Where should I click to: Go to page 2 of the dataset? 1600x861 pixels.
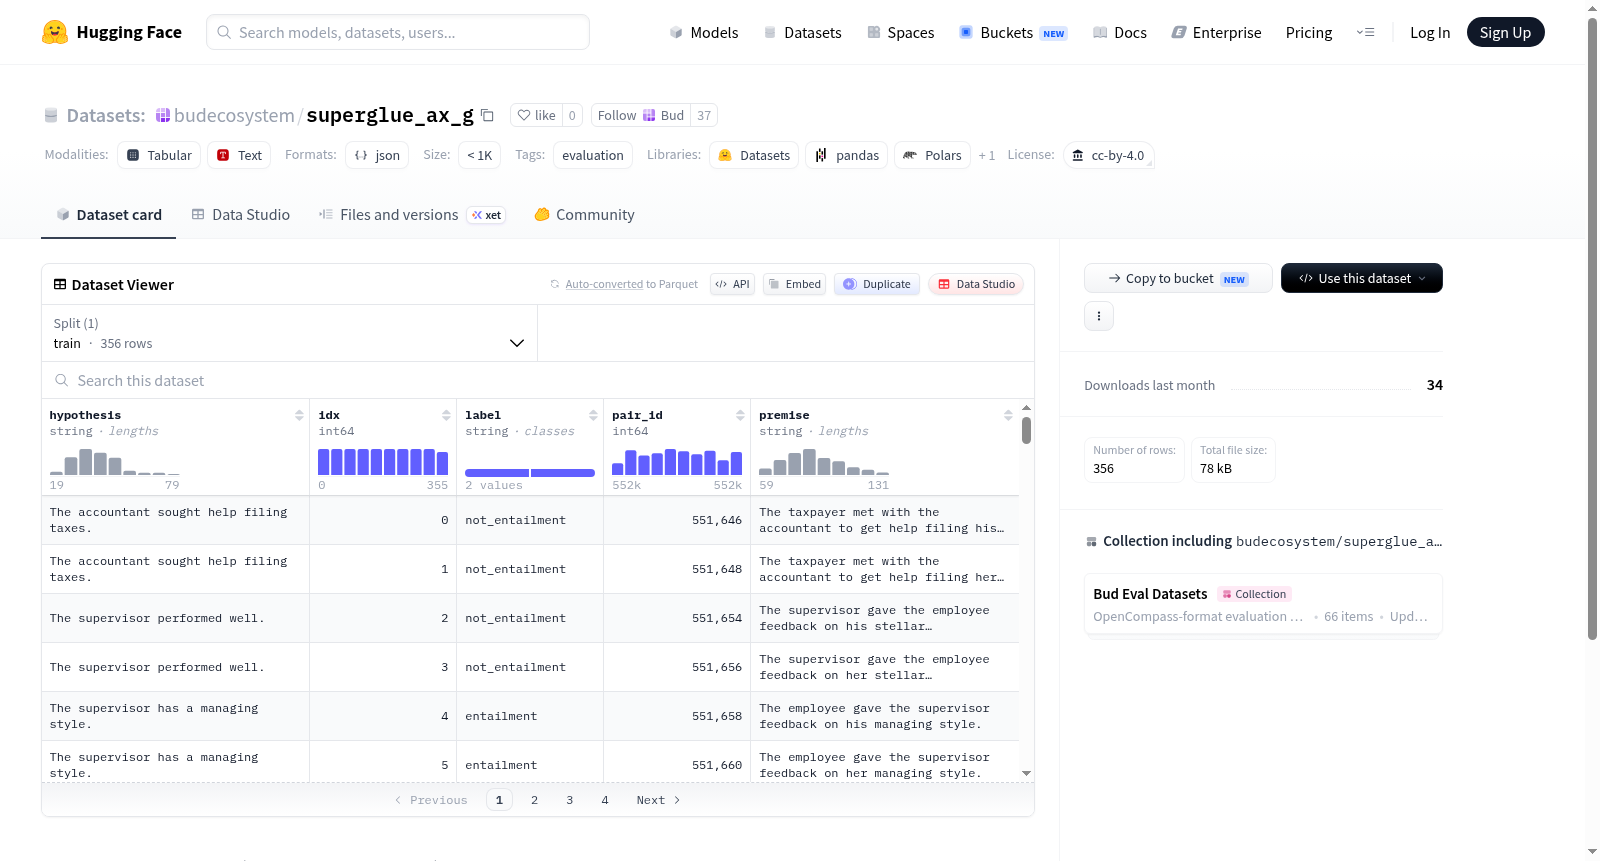(x=535, y=800)
